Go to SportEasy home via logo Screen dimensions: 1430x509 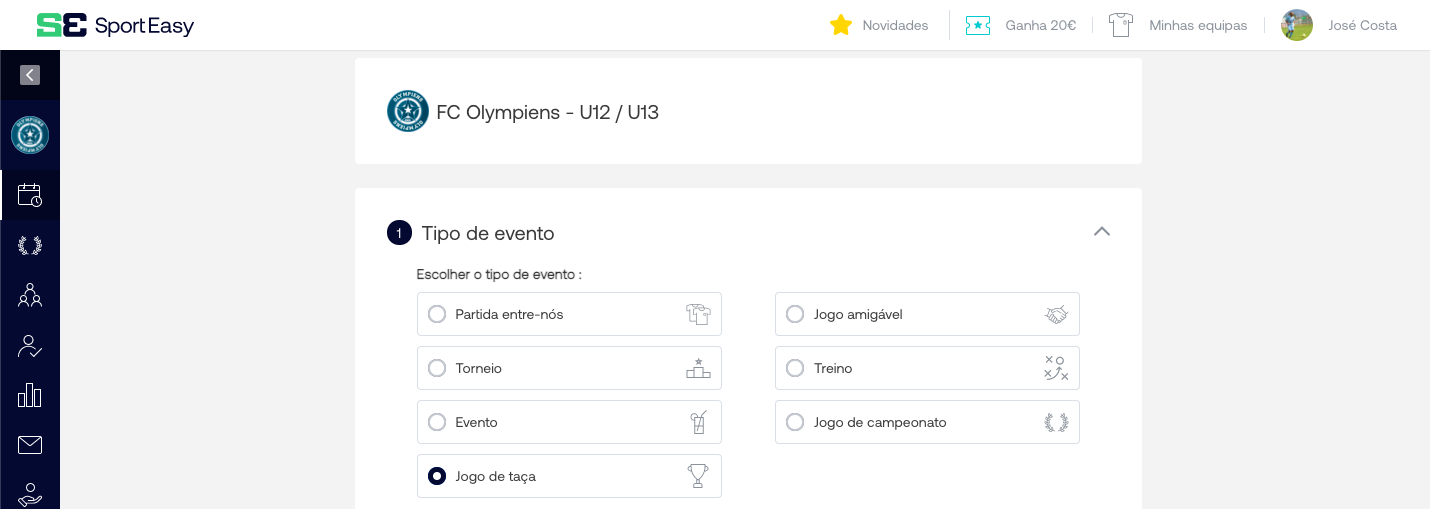coord(115,25)
